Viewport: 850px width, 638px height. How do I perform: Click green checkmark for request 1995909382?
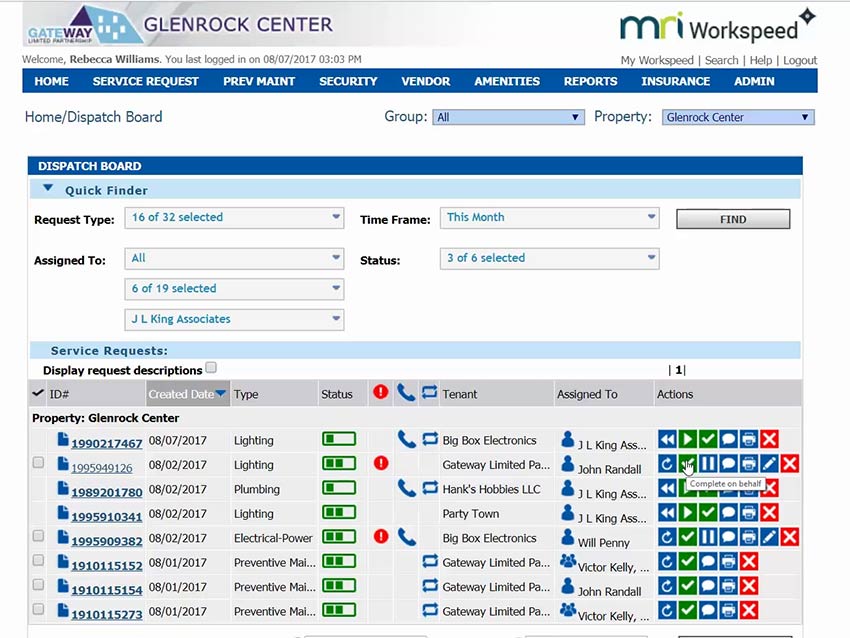[687, 537]
